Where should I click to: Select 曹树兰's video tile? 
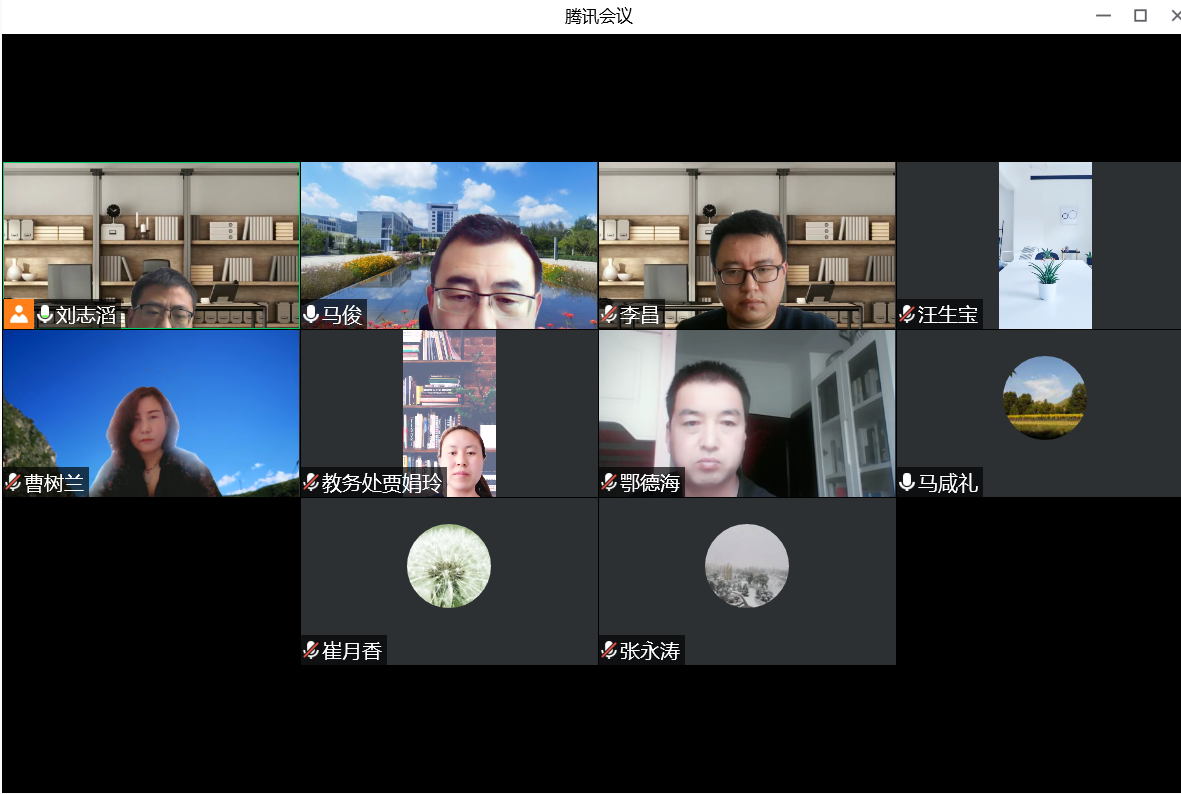151,414
